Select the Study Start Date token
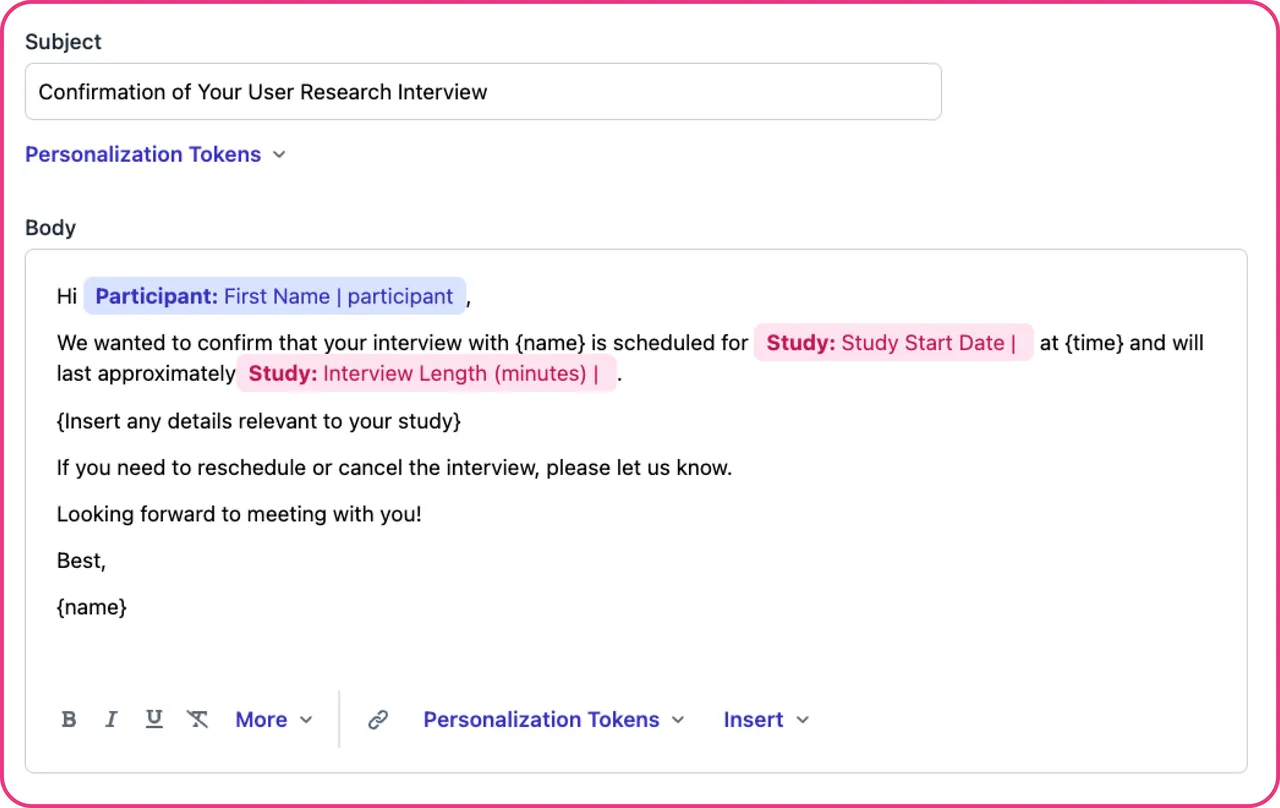Viewport: 1280px width, 808px height. click(893, 343)
